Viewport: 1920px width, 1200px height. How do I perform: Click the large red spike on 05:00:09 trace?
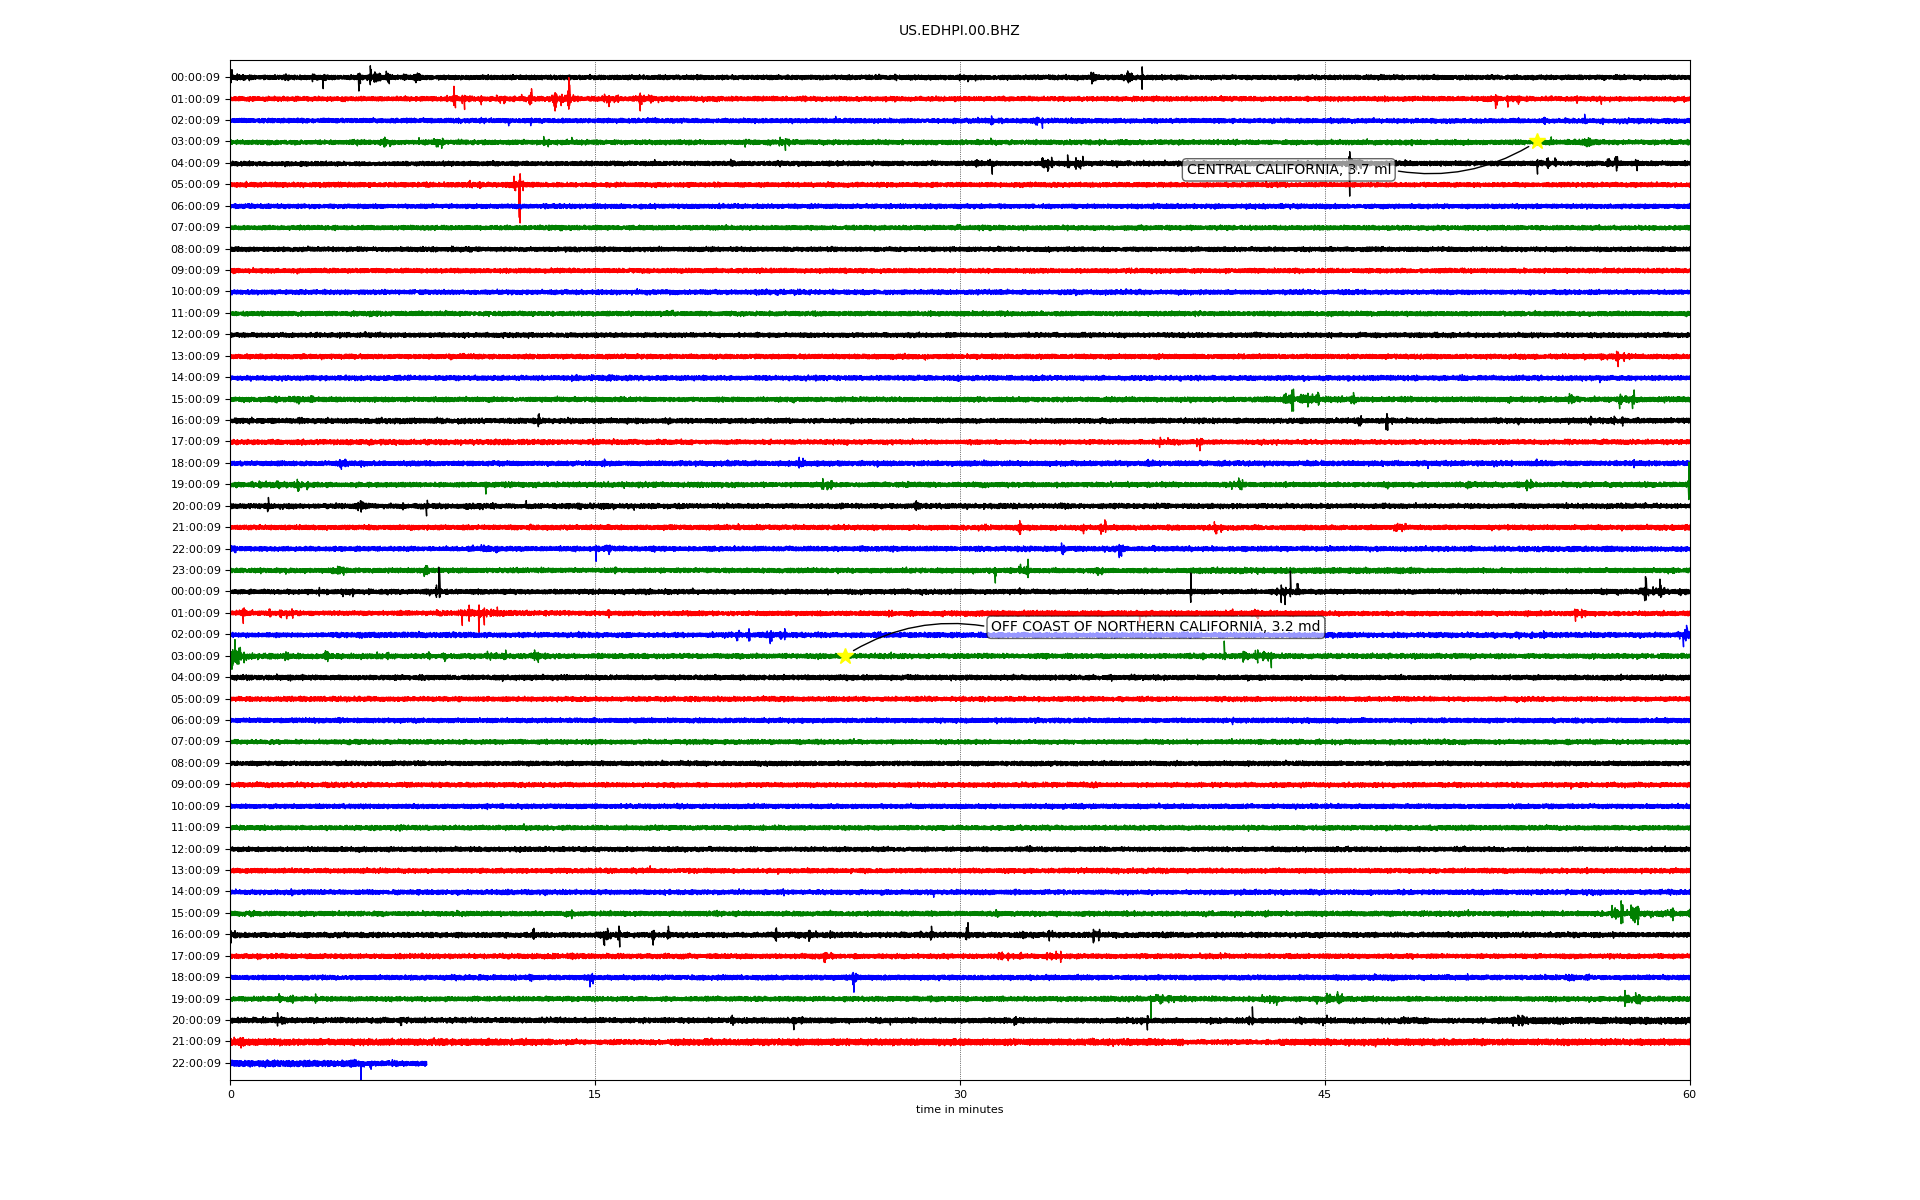coord(518,190)
